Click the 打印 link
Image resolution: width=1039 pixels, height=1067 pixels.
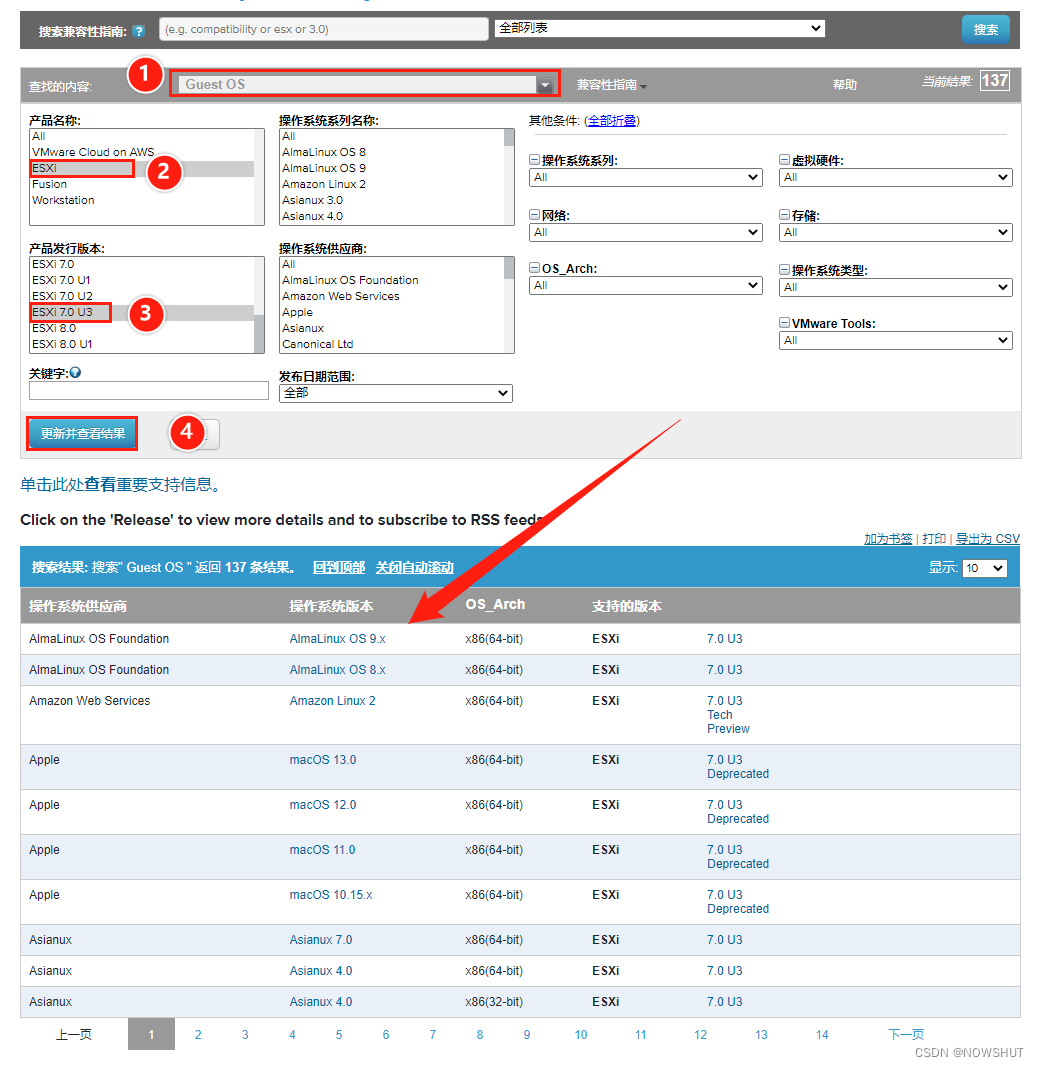click(934, 539)
